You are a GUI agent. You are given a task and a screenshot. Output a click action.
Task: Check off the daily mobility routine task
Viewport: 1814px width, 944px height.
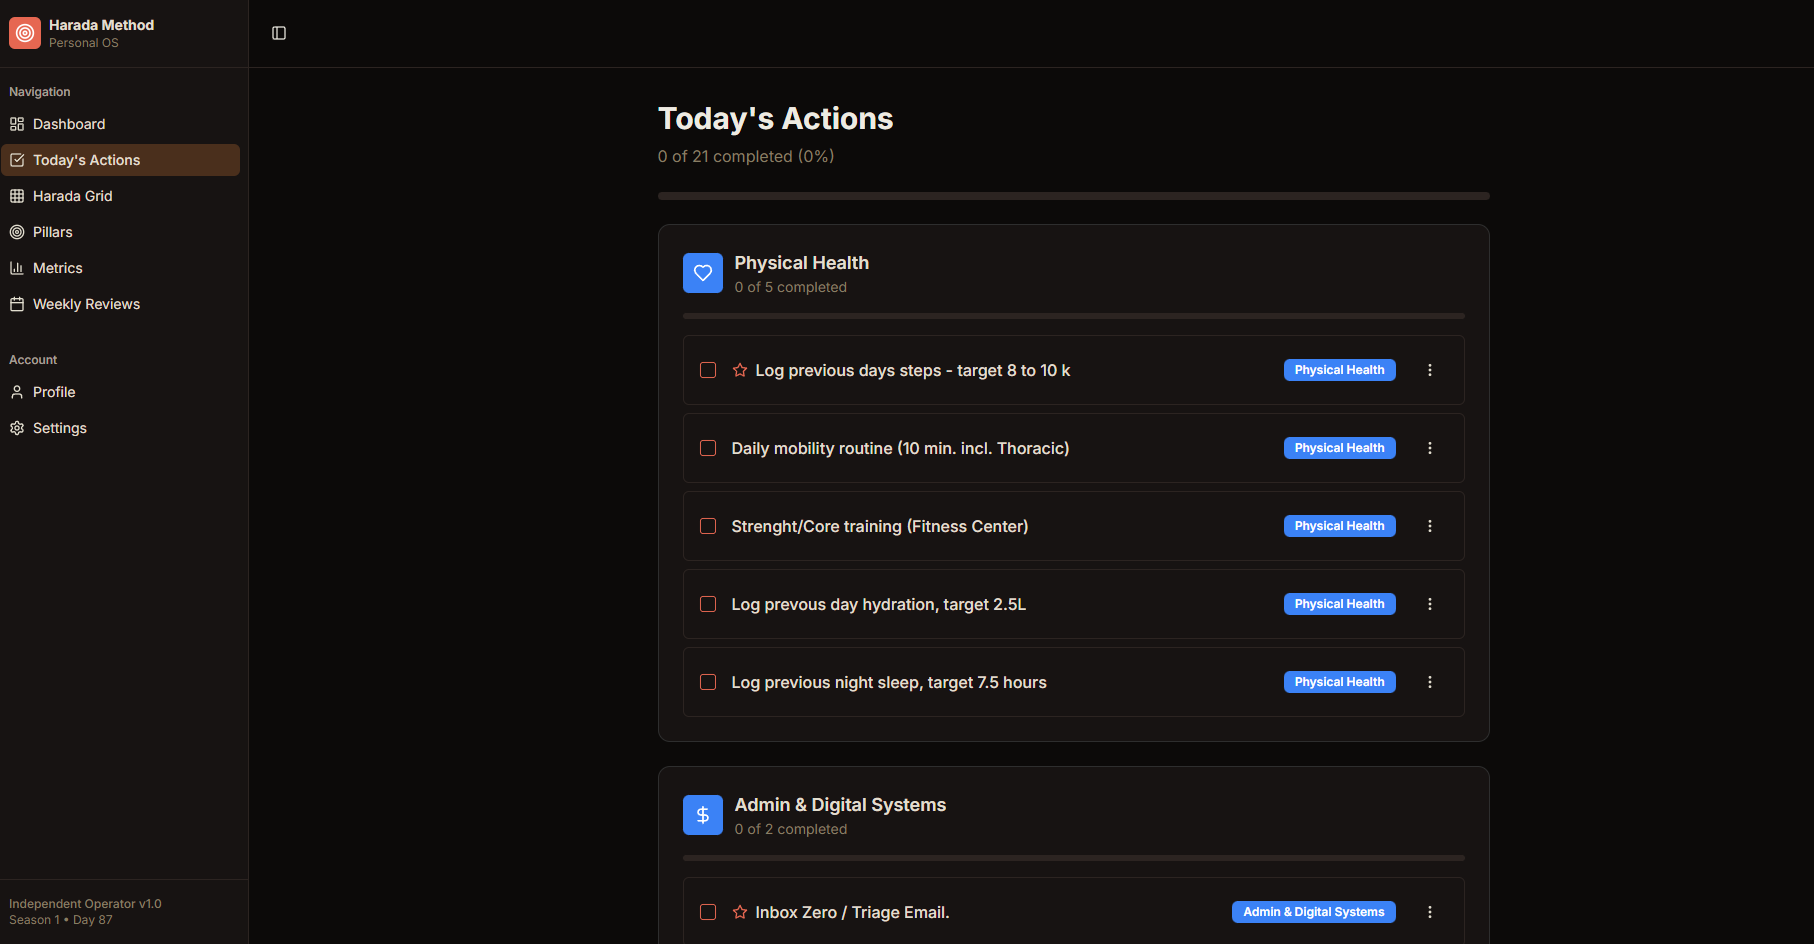[x=708, y=448]
